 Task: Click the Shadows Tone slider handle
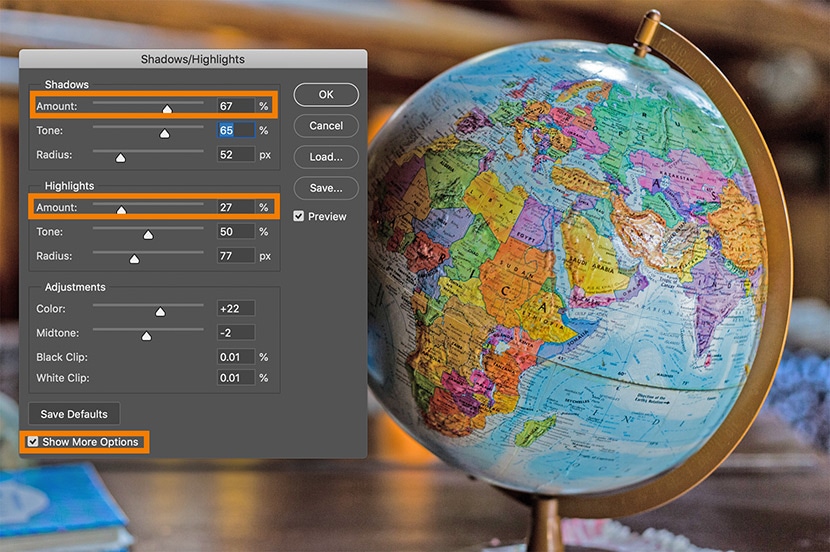(164, 133)
